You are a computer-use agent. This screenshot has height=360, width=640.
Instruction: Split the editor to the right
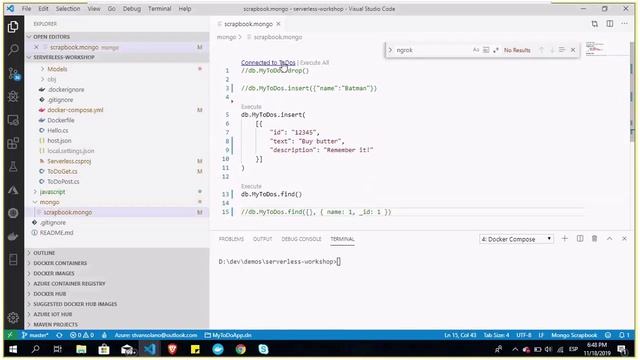coord(609,24)
